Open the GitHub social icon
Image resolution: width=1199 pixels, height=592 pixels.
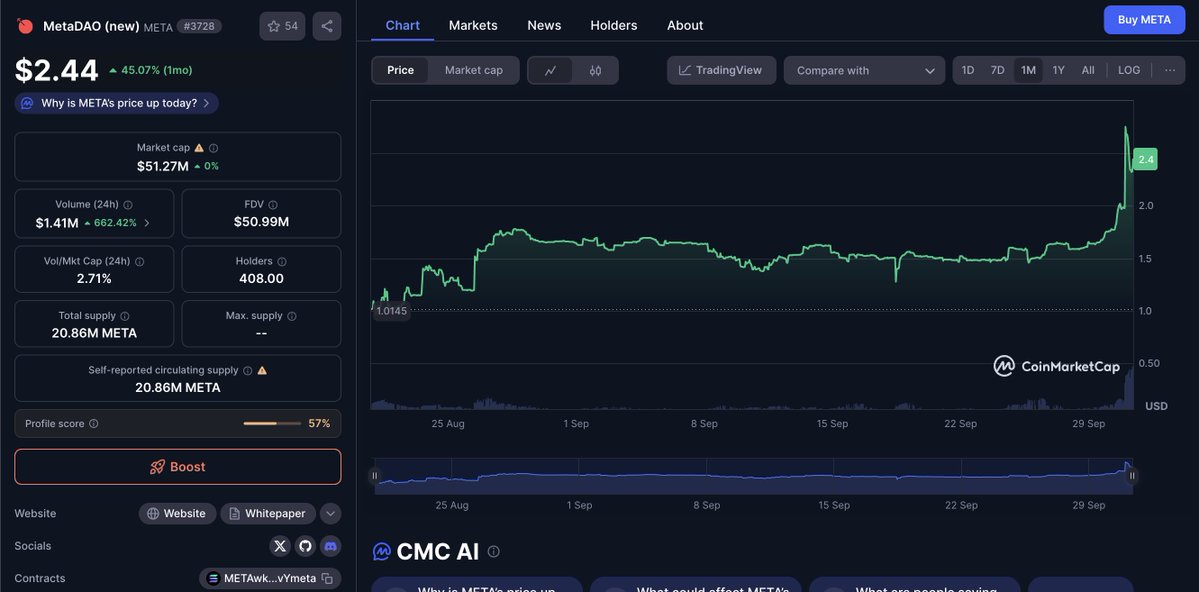coord(305,546)
